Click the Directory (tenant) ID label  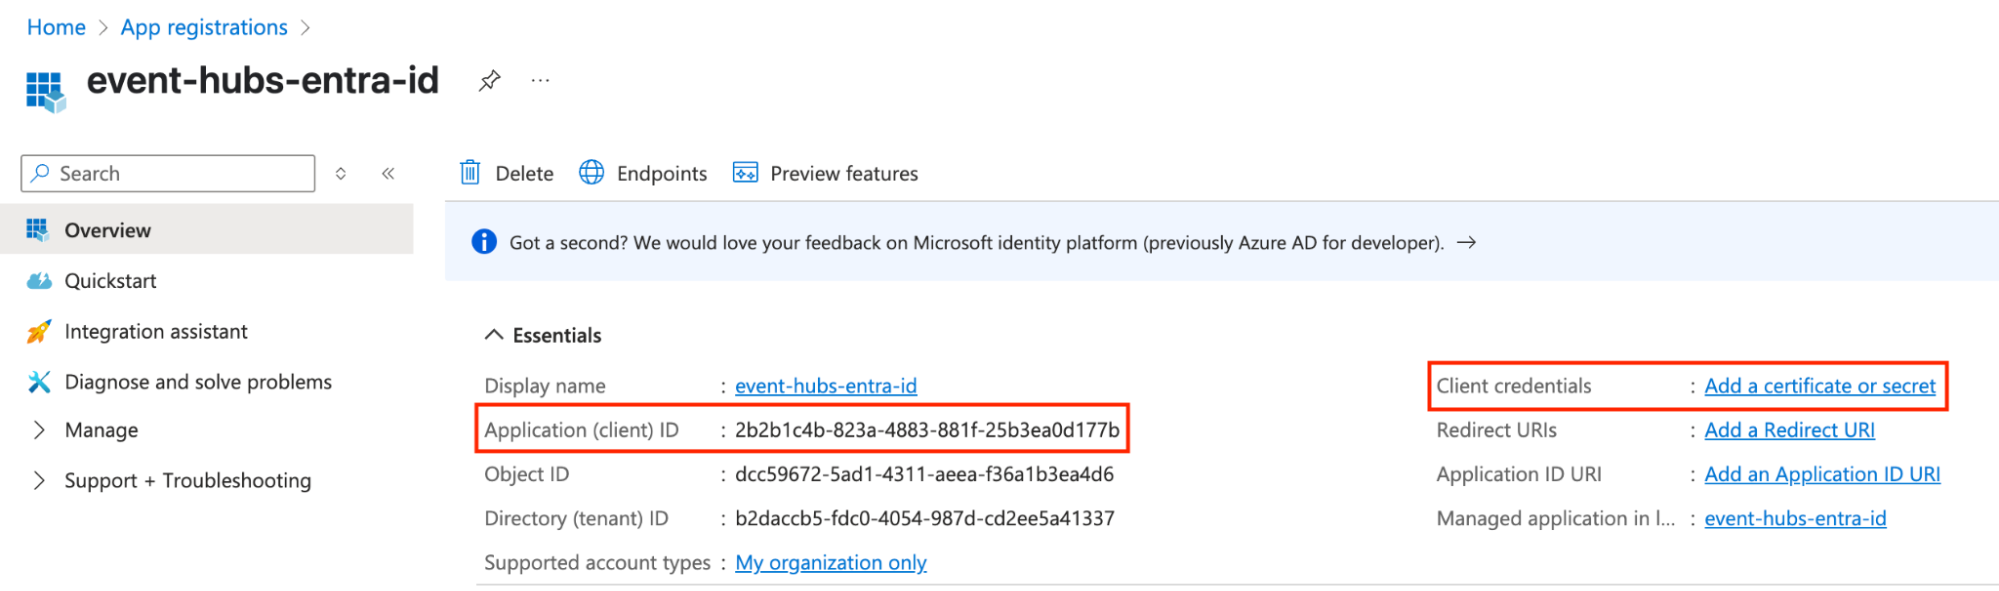click(x=577, y=518)
